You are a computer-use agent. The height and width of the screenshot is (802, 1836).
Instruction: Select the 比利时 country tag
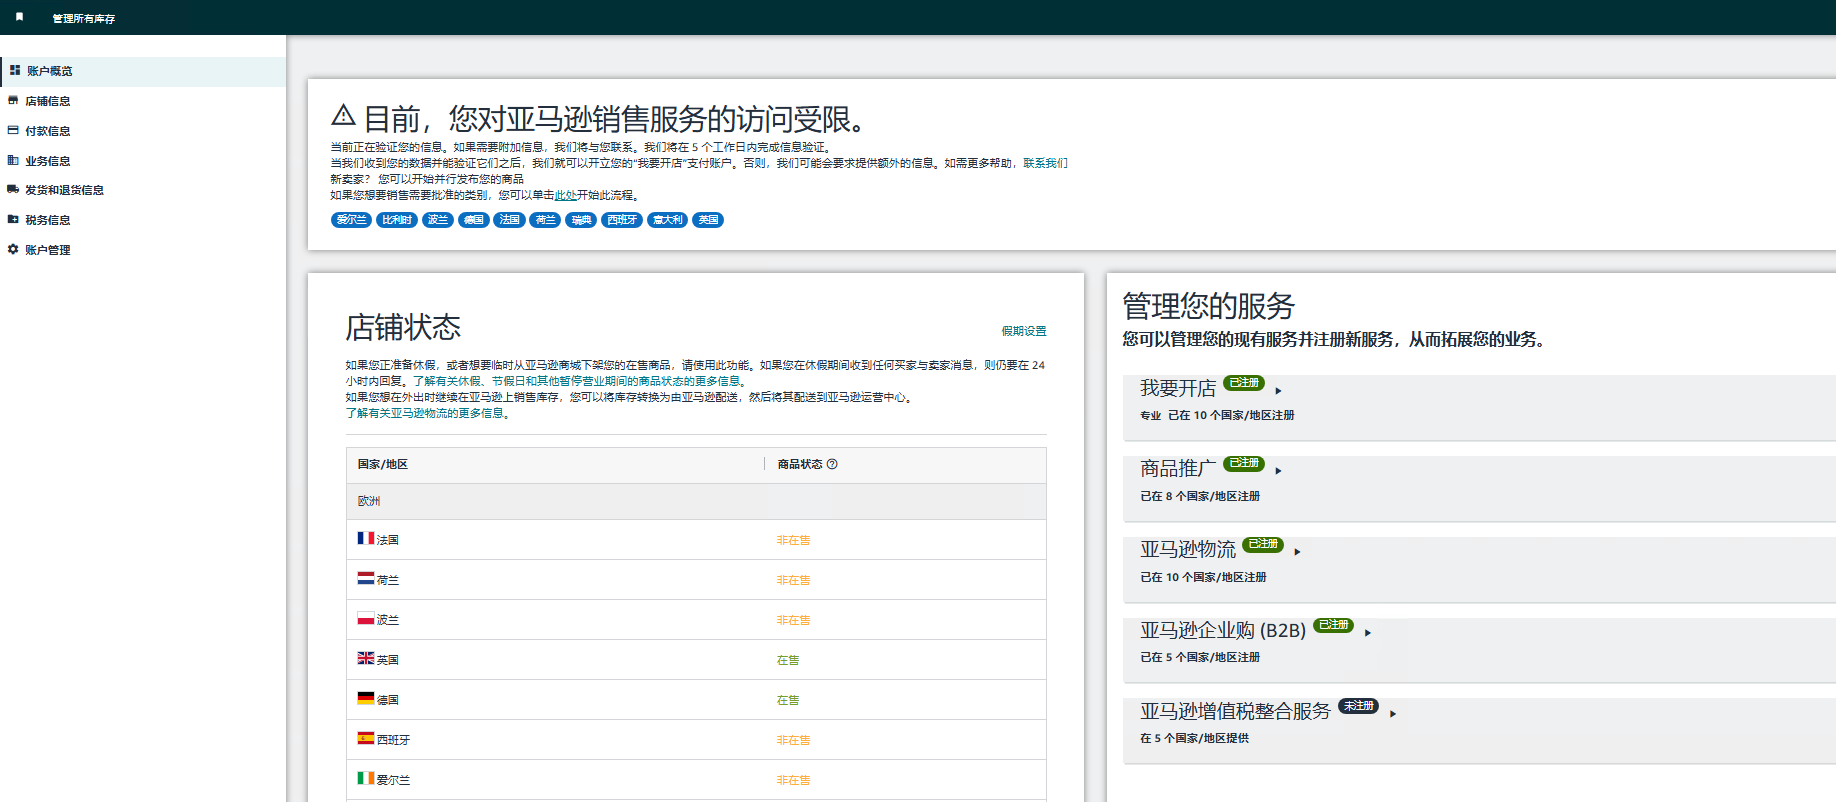tap(397, 220)
